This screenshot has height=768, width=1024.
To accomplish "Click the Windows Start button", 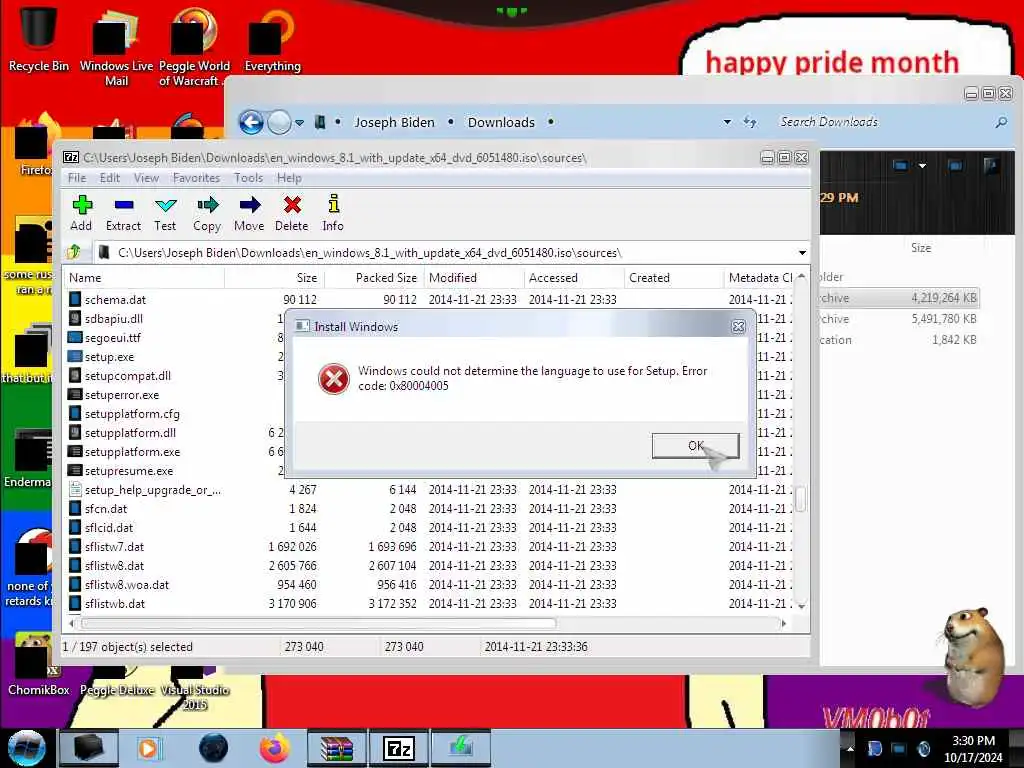I will click(x=26, y=748).
